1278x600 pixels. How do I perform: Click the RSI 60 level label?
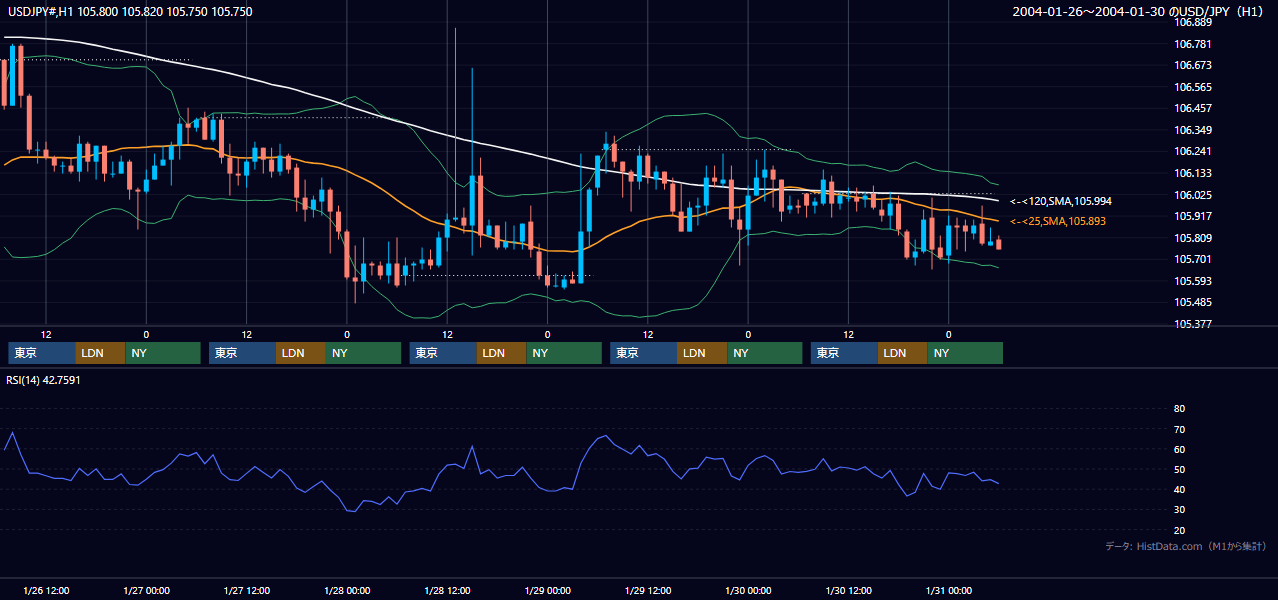click(x=1179, y=449)
